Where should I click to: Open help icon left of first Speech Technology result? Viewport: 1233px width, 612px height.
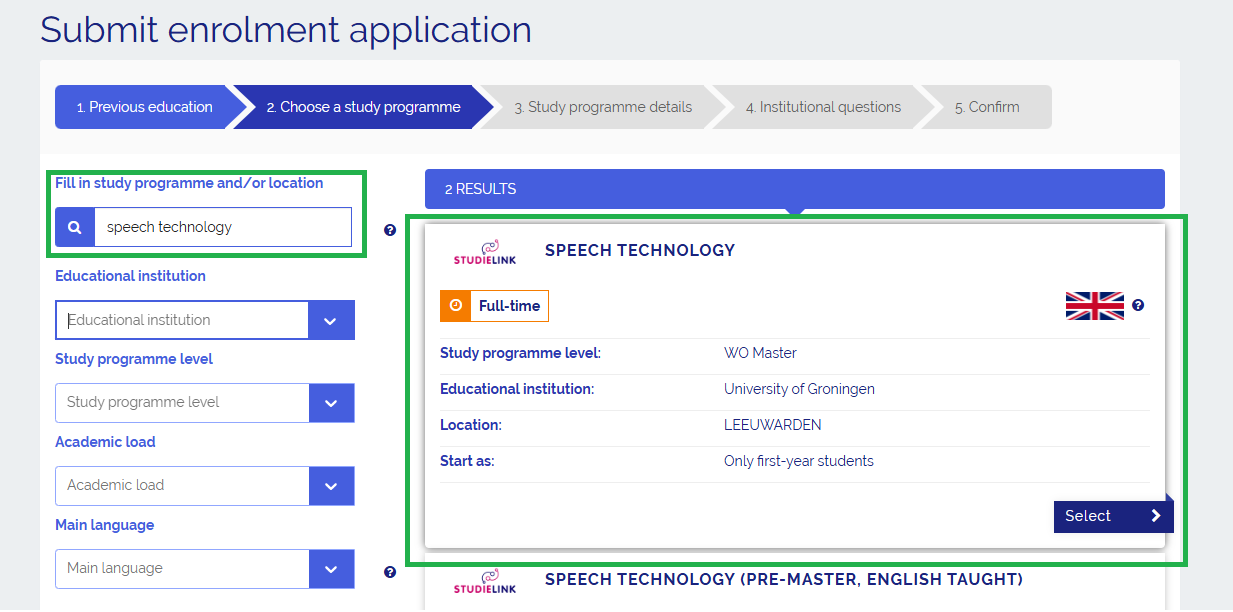[x=390, y=230]
